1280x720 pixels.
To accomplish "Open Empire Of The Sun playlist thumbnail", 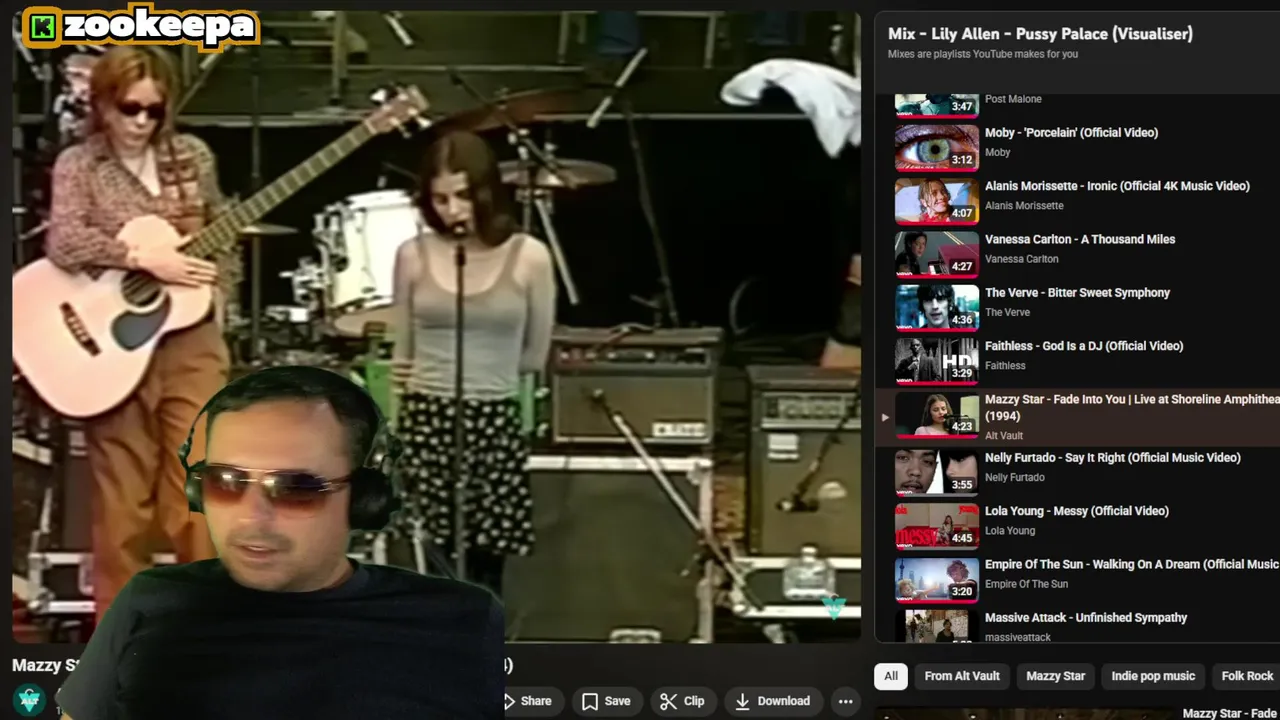I will tap(937, 579).
